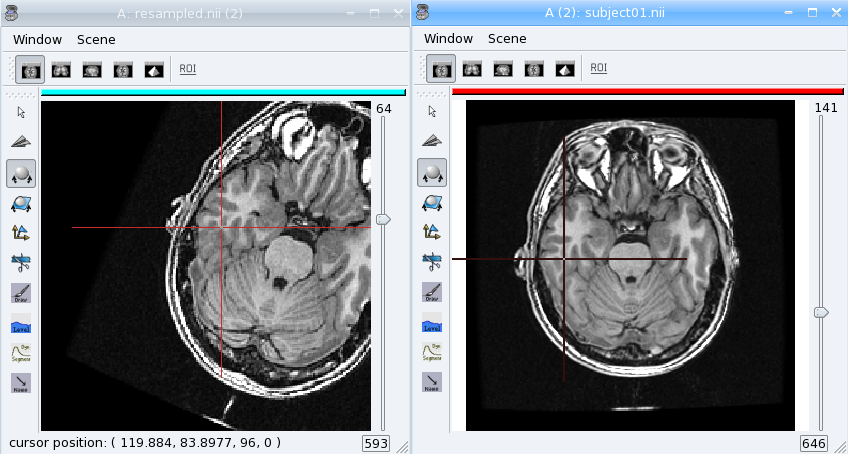Click the ROI button in resampled.nii toolbar

(x=187, y=69)
